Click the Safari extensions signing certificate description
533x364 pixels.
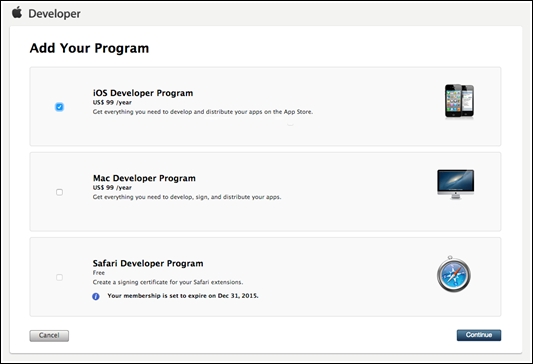168,282
